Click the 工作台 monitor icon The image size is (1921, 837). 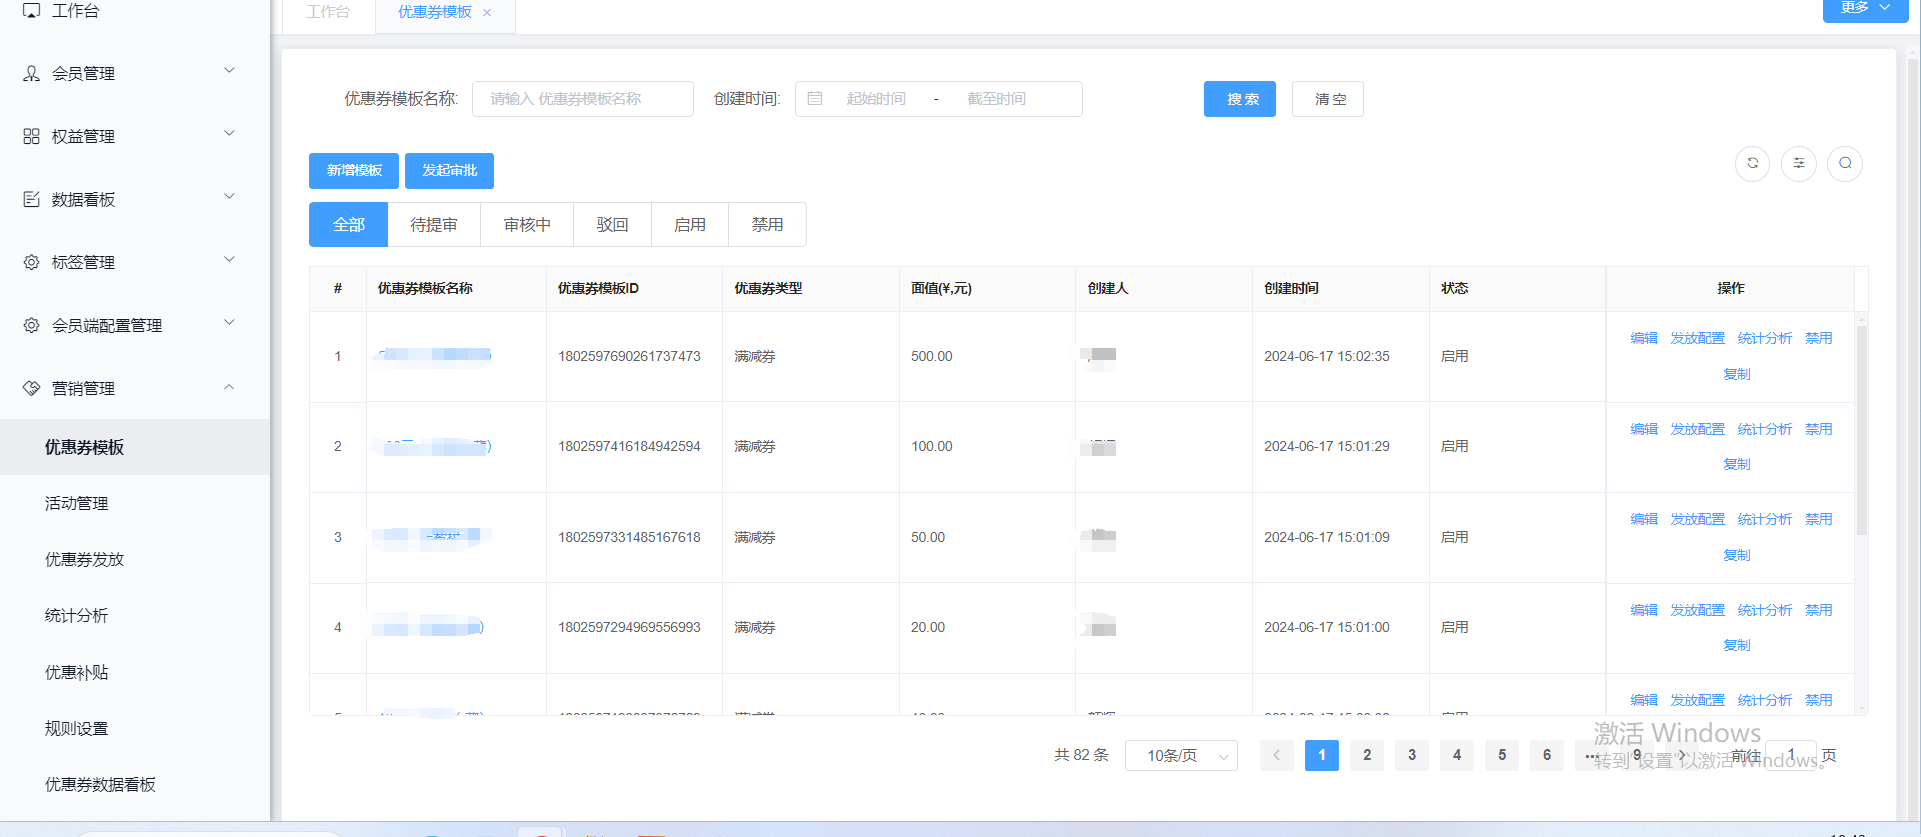(x=32, y=10)
